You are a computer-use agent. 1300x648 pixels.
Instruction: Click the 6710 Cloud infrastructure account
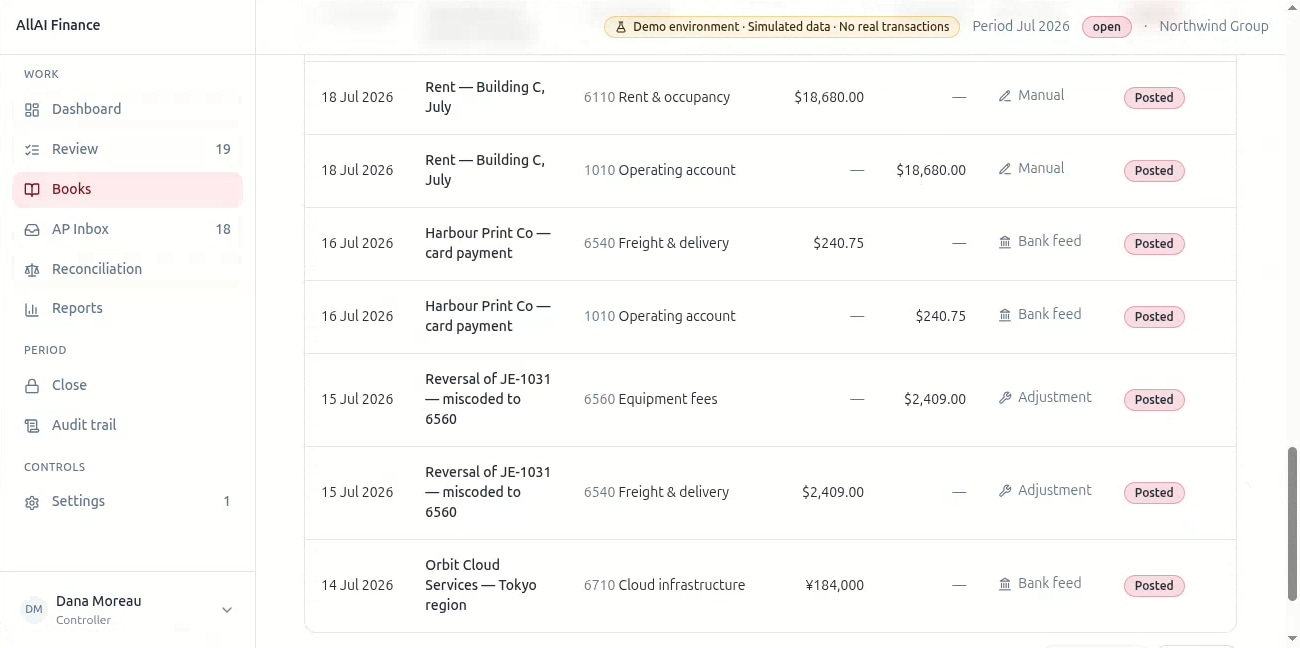(x=665, y=585)
